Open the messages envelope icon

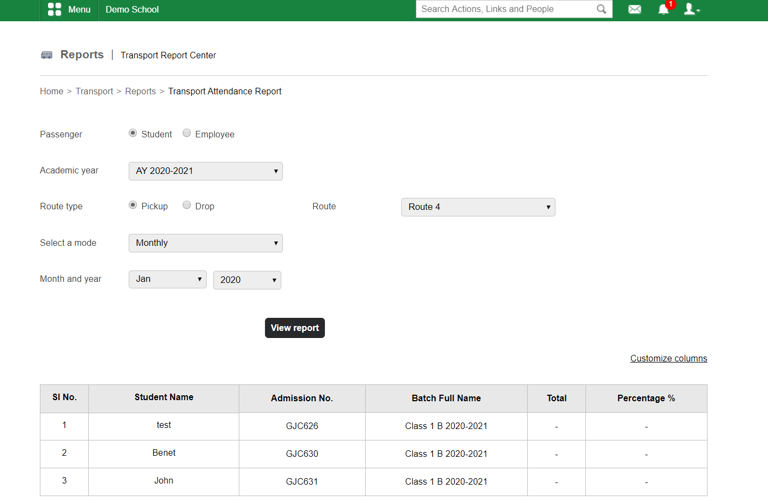pyautogui.click(x=634, y=9)
